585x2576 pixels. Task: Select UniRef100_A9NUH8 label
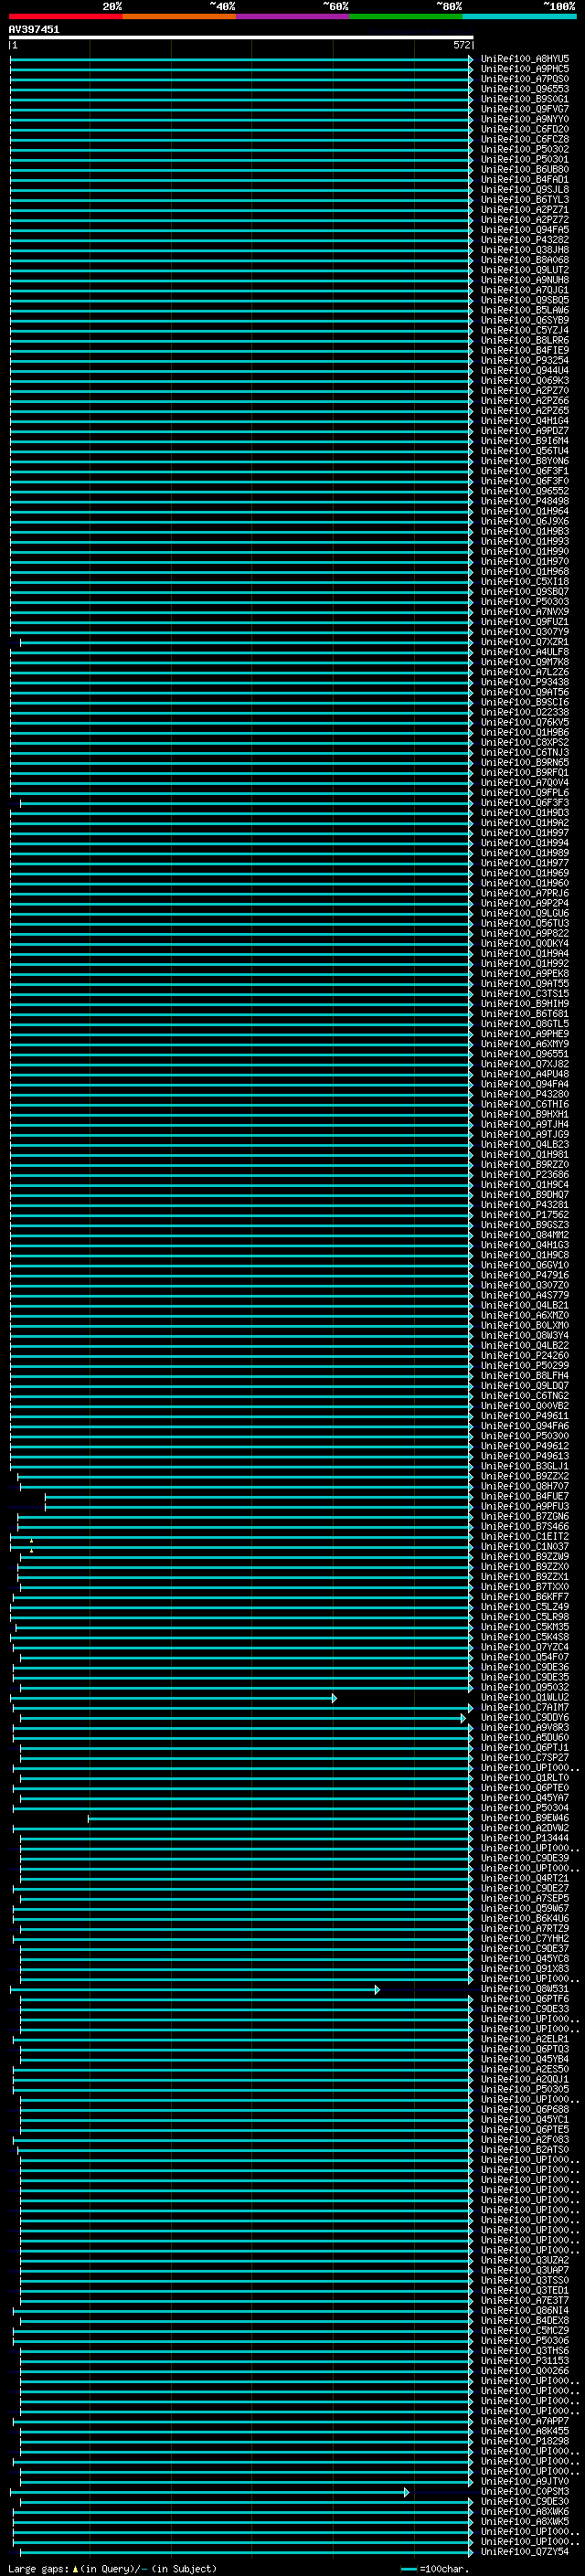(525, 280)
